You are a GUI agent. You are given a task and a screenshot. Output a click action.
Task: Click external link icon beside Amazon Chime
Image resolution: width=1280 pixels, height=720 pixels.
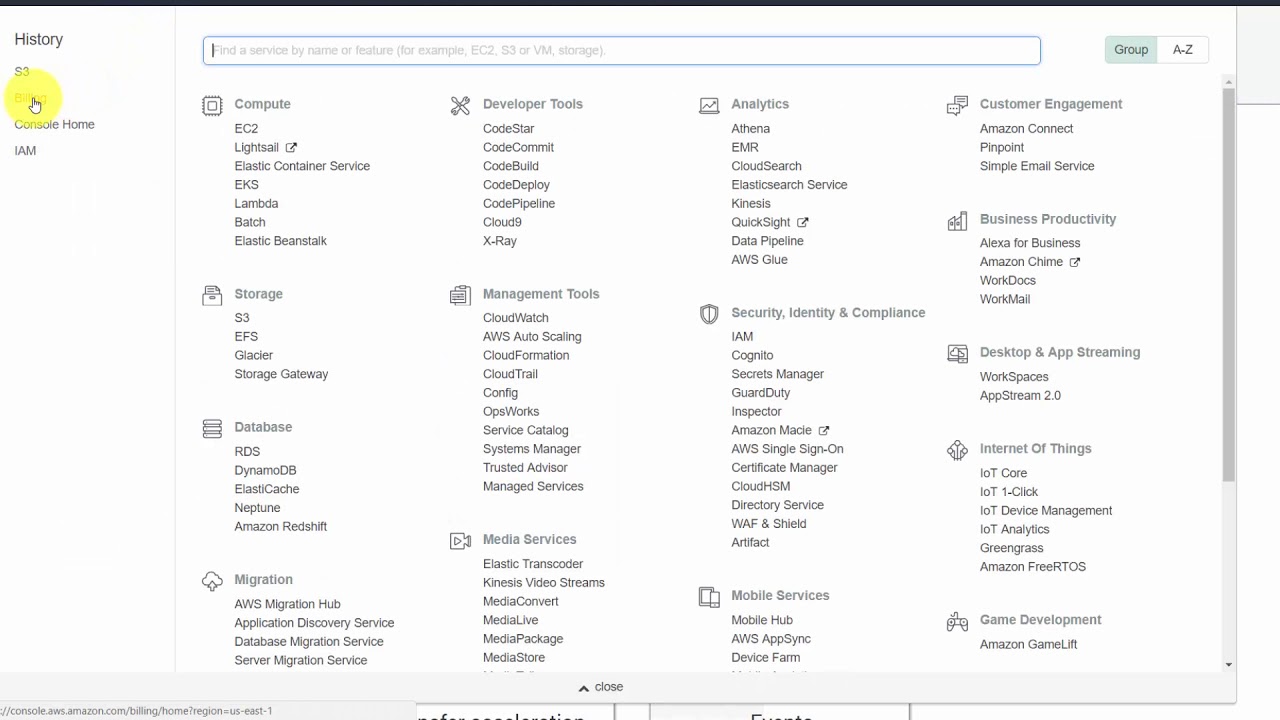click(1075, 262)
